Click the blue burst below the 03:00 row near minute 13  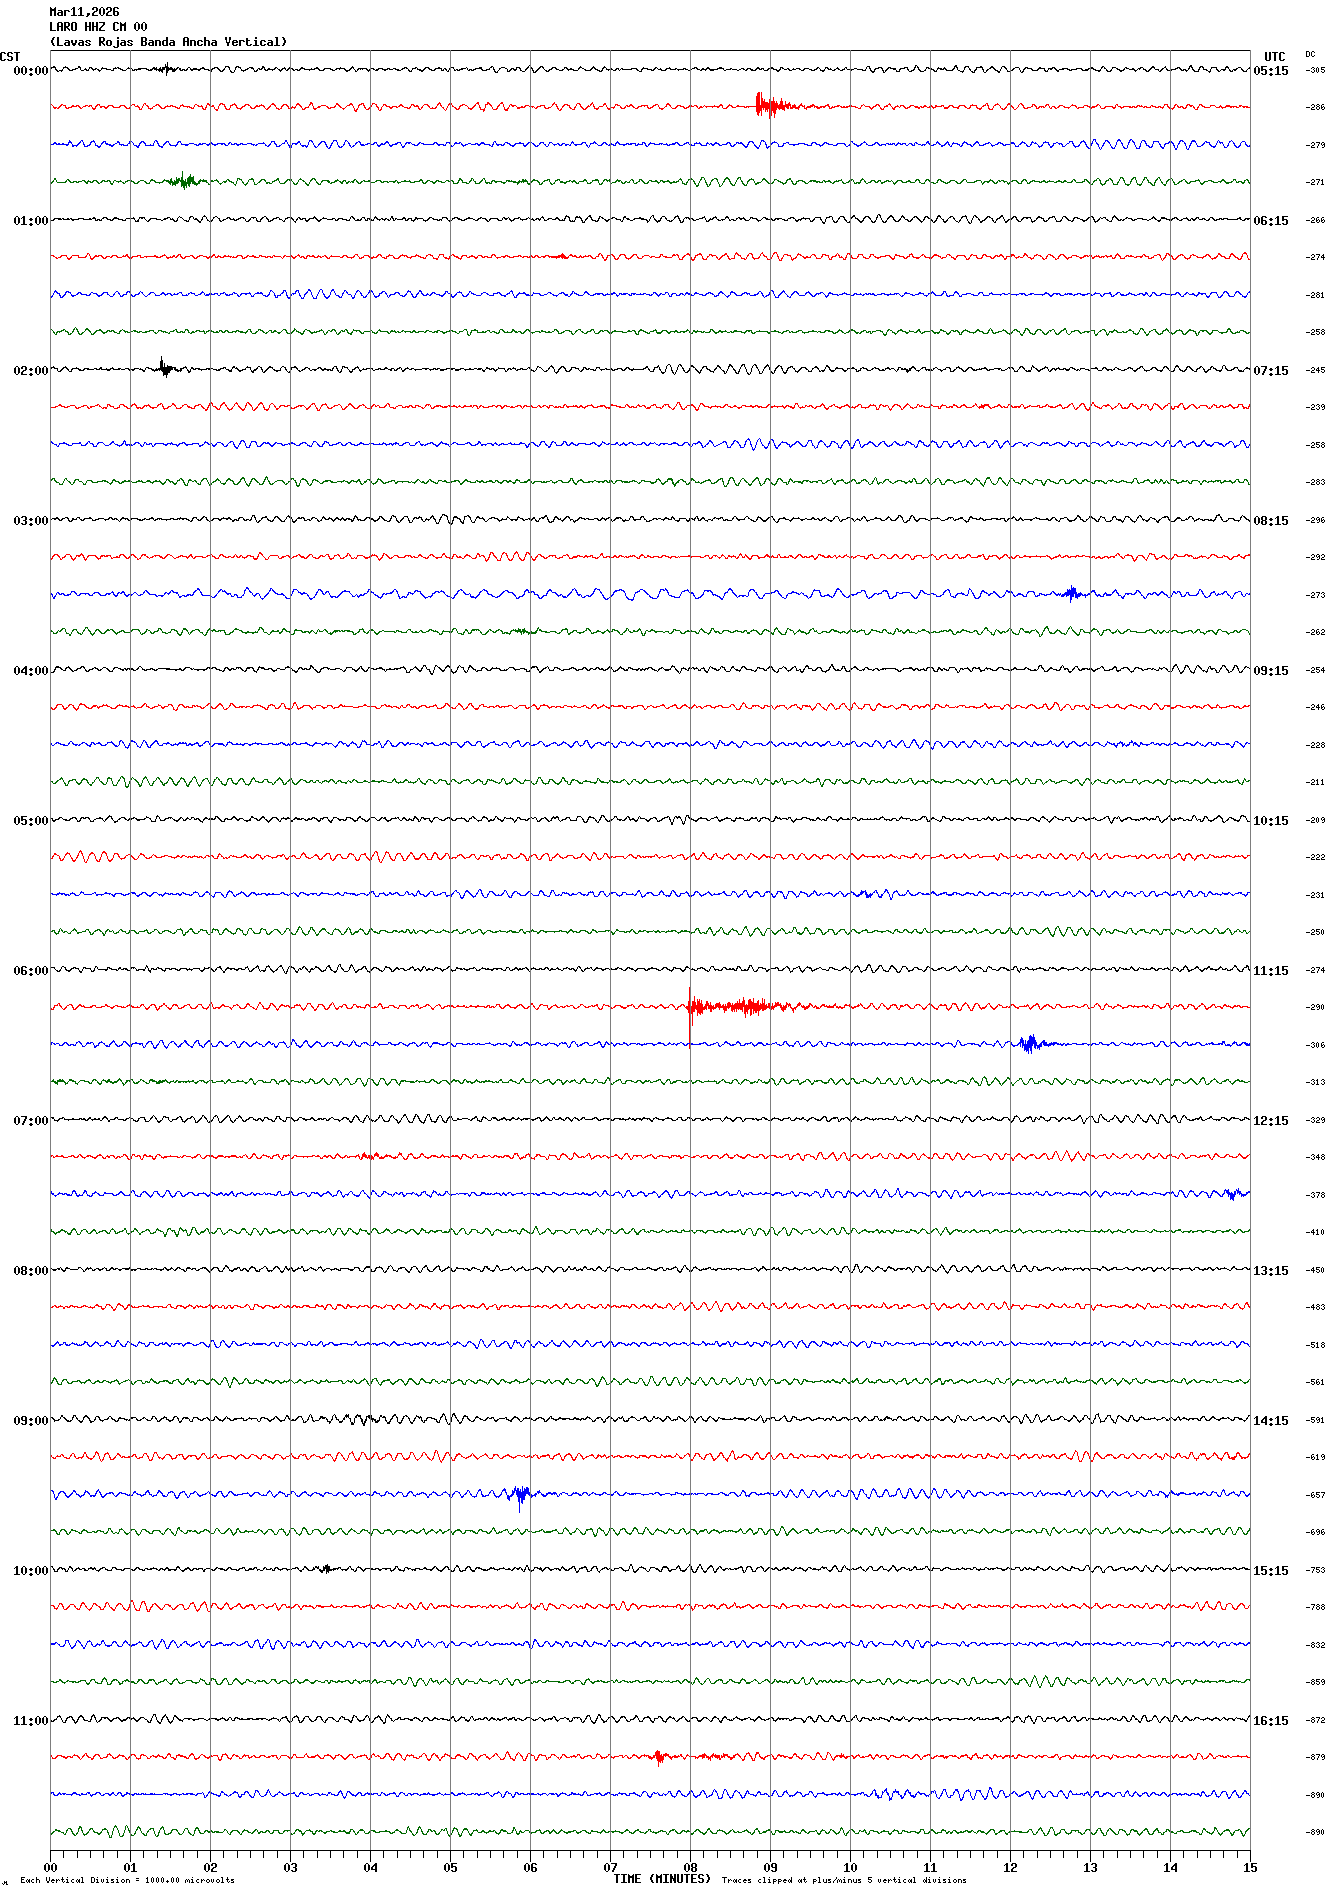click(x=1072, y=594)
